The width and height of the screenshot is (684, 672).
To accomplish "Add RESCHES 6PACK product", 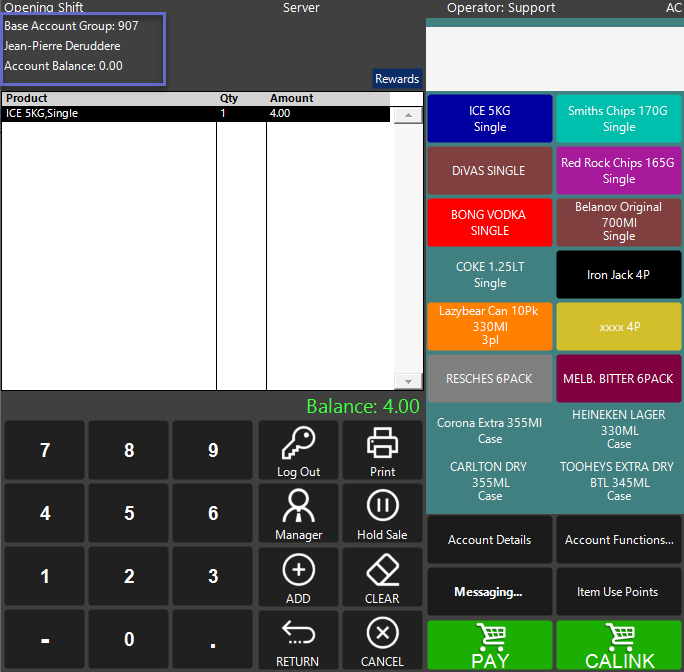I will [x=490, y=378].
